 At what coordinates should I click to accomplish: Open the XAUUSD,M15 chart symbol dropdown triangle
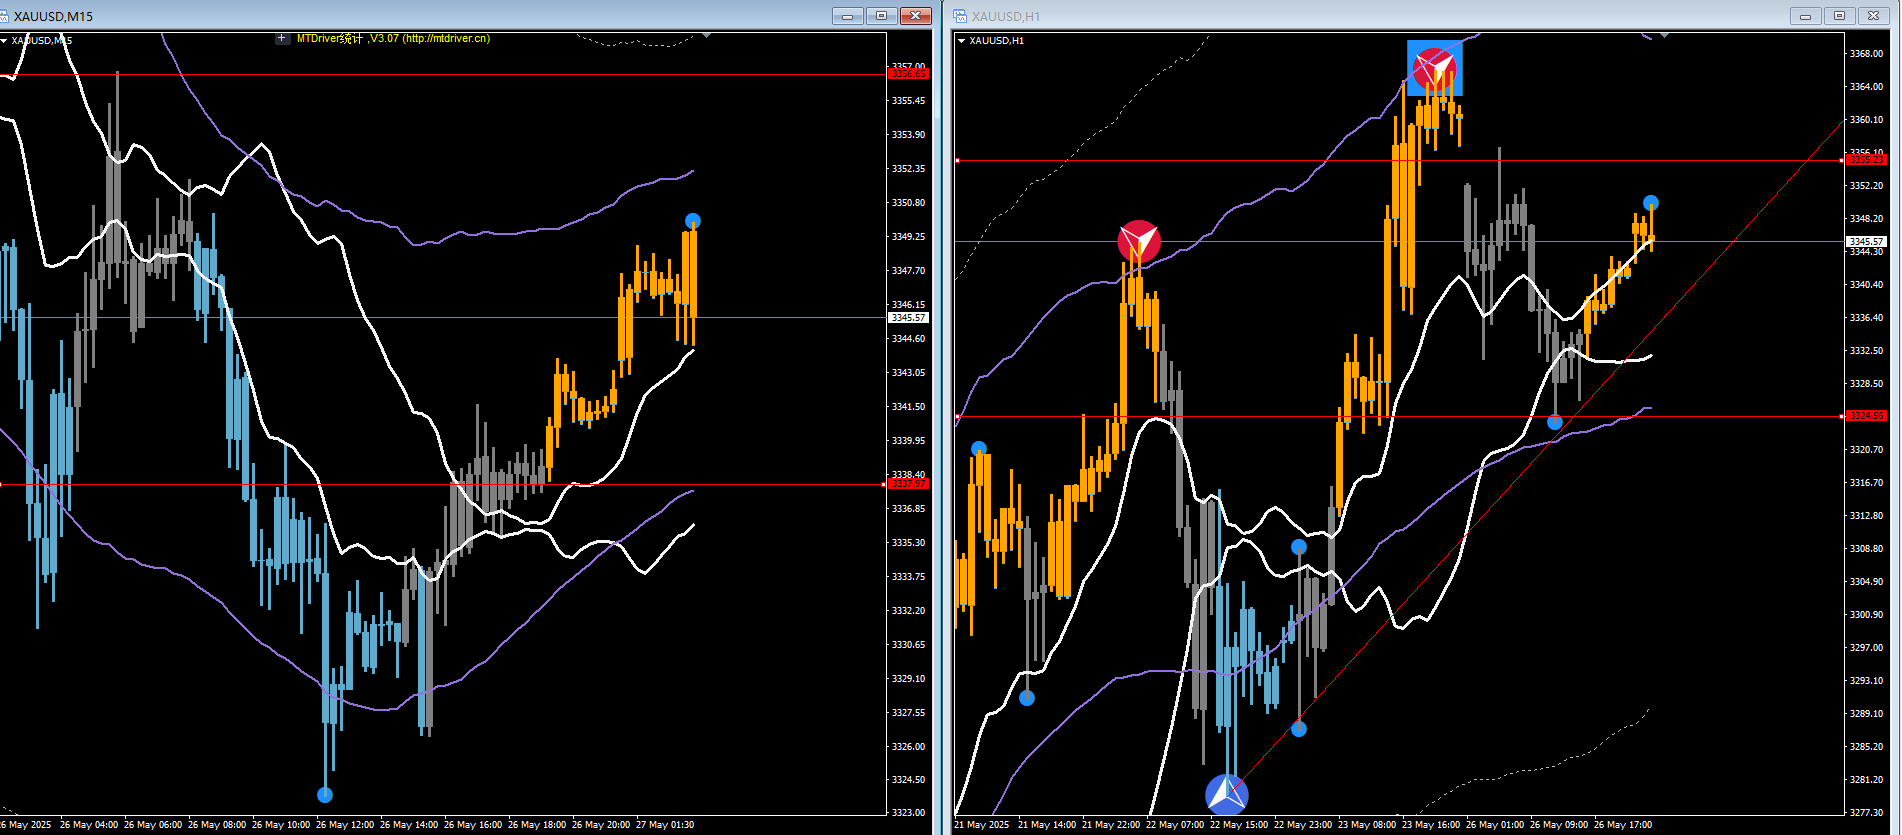[4, 41]
